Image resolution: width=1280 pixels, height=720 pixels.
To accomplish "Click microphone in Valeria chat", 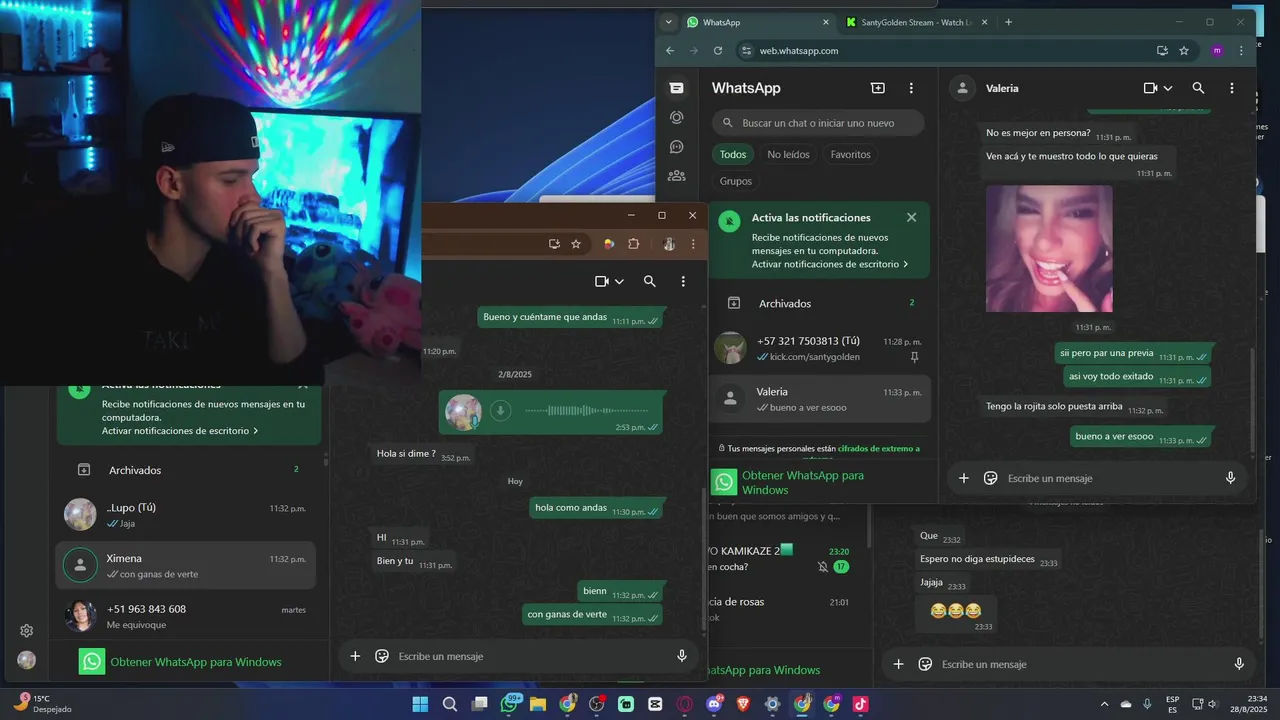I will [1231, 478].
